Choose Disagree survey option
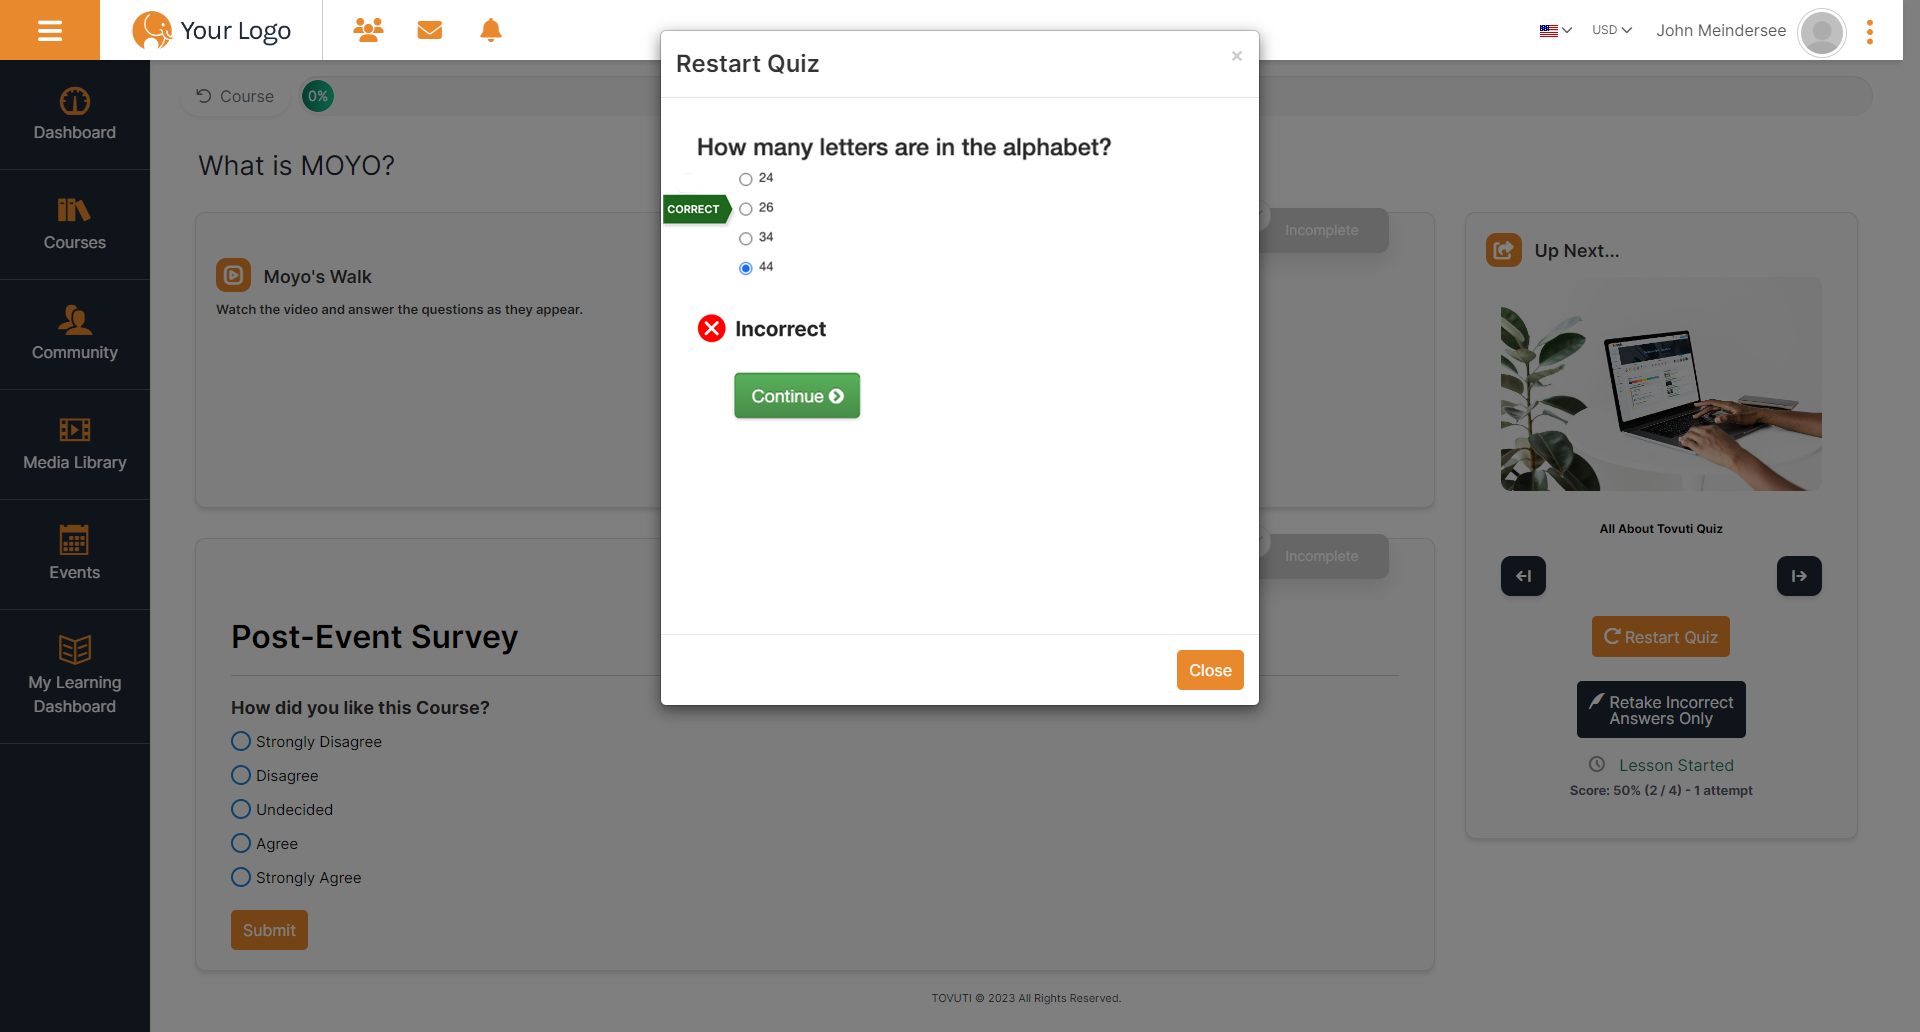This screenshot has width=1920, height=1032. click(241, 775)
